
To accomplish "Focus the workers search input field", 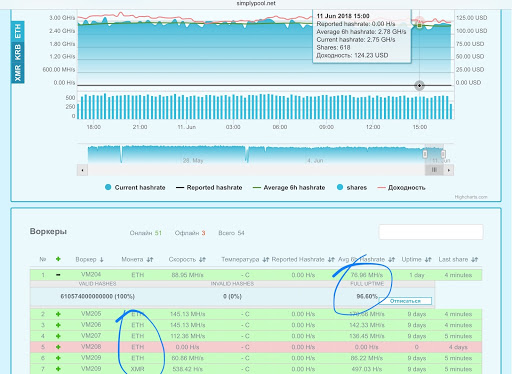I will click(431, 232).
